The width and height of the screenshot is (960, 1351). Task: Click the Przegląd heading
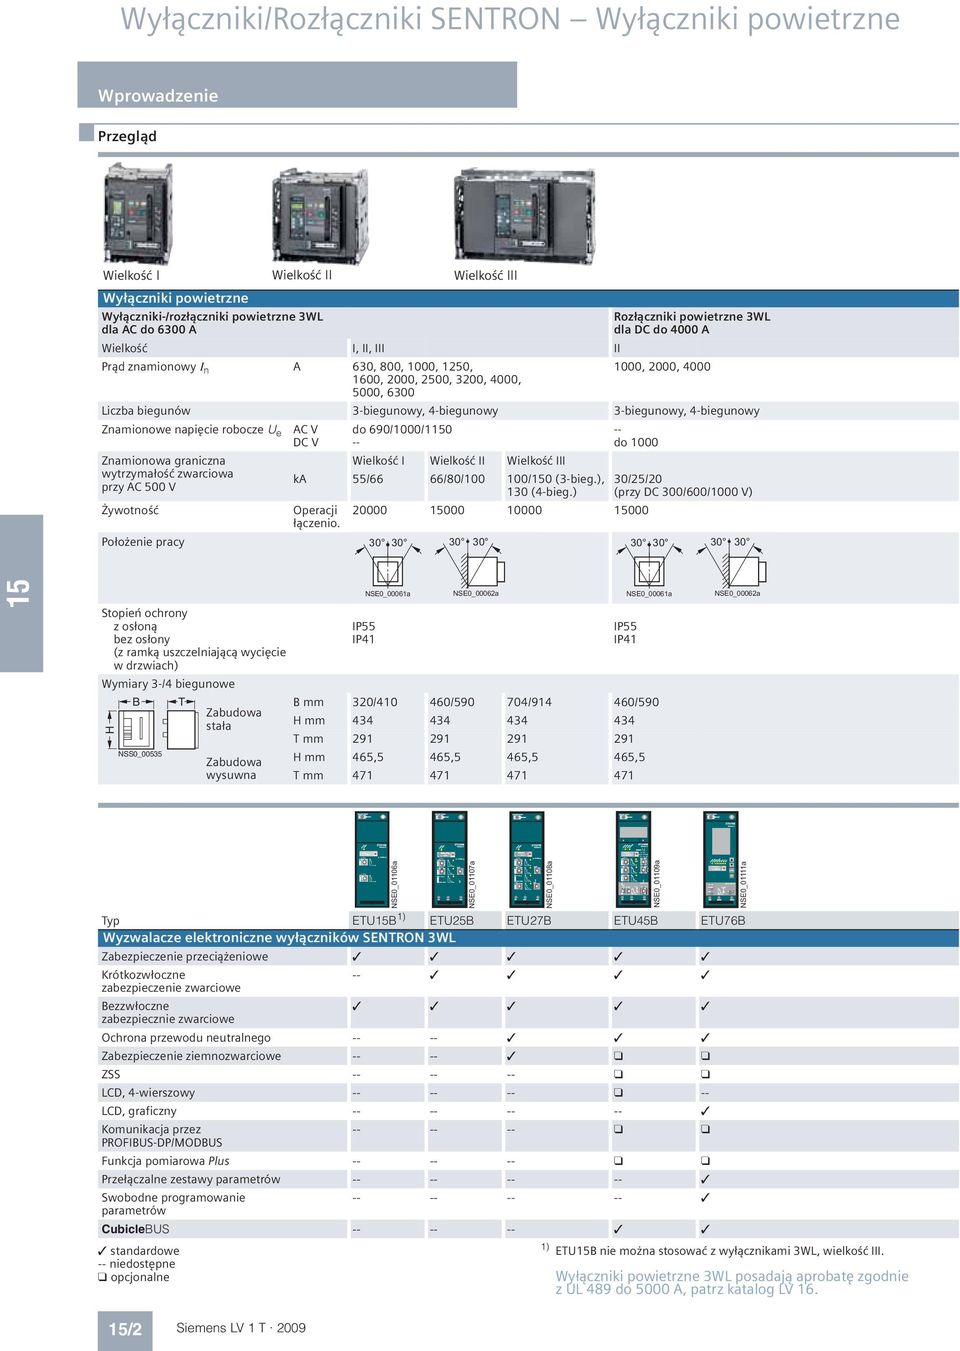[127, 136]
